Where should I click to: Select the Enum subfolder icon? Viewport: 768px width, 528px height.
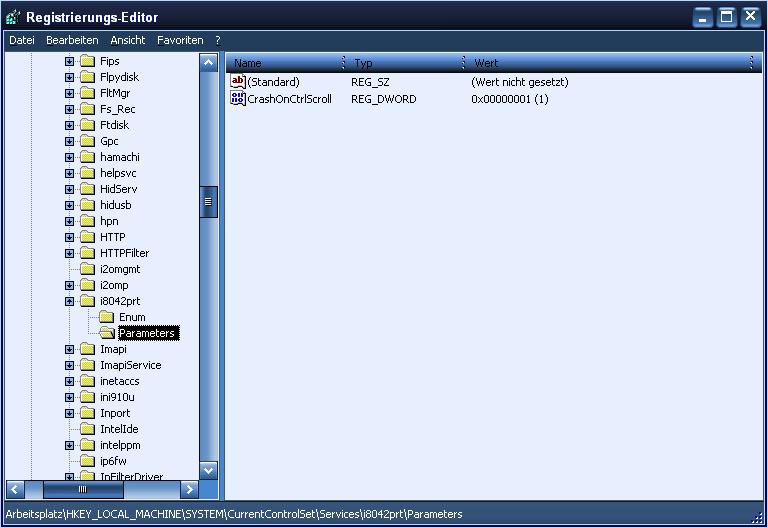click(106, 317)
